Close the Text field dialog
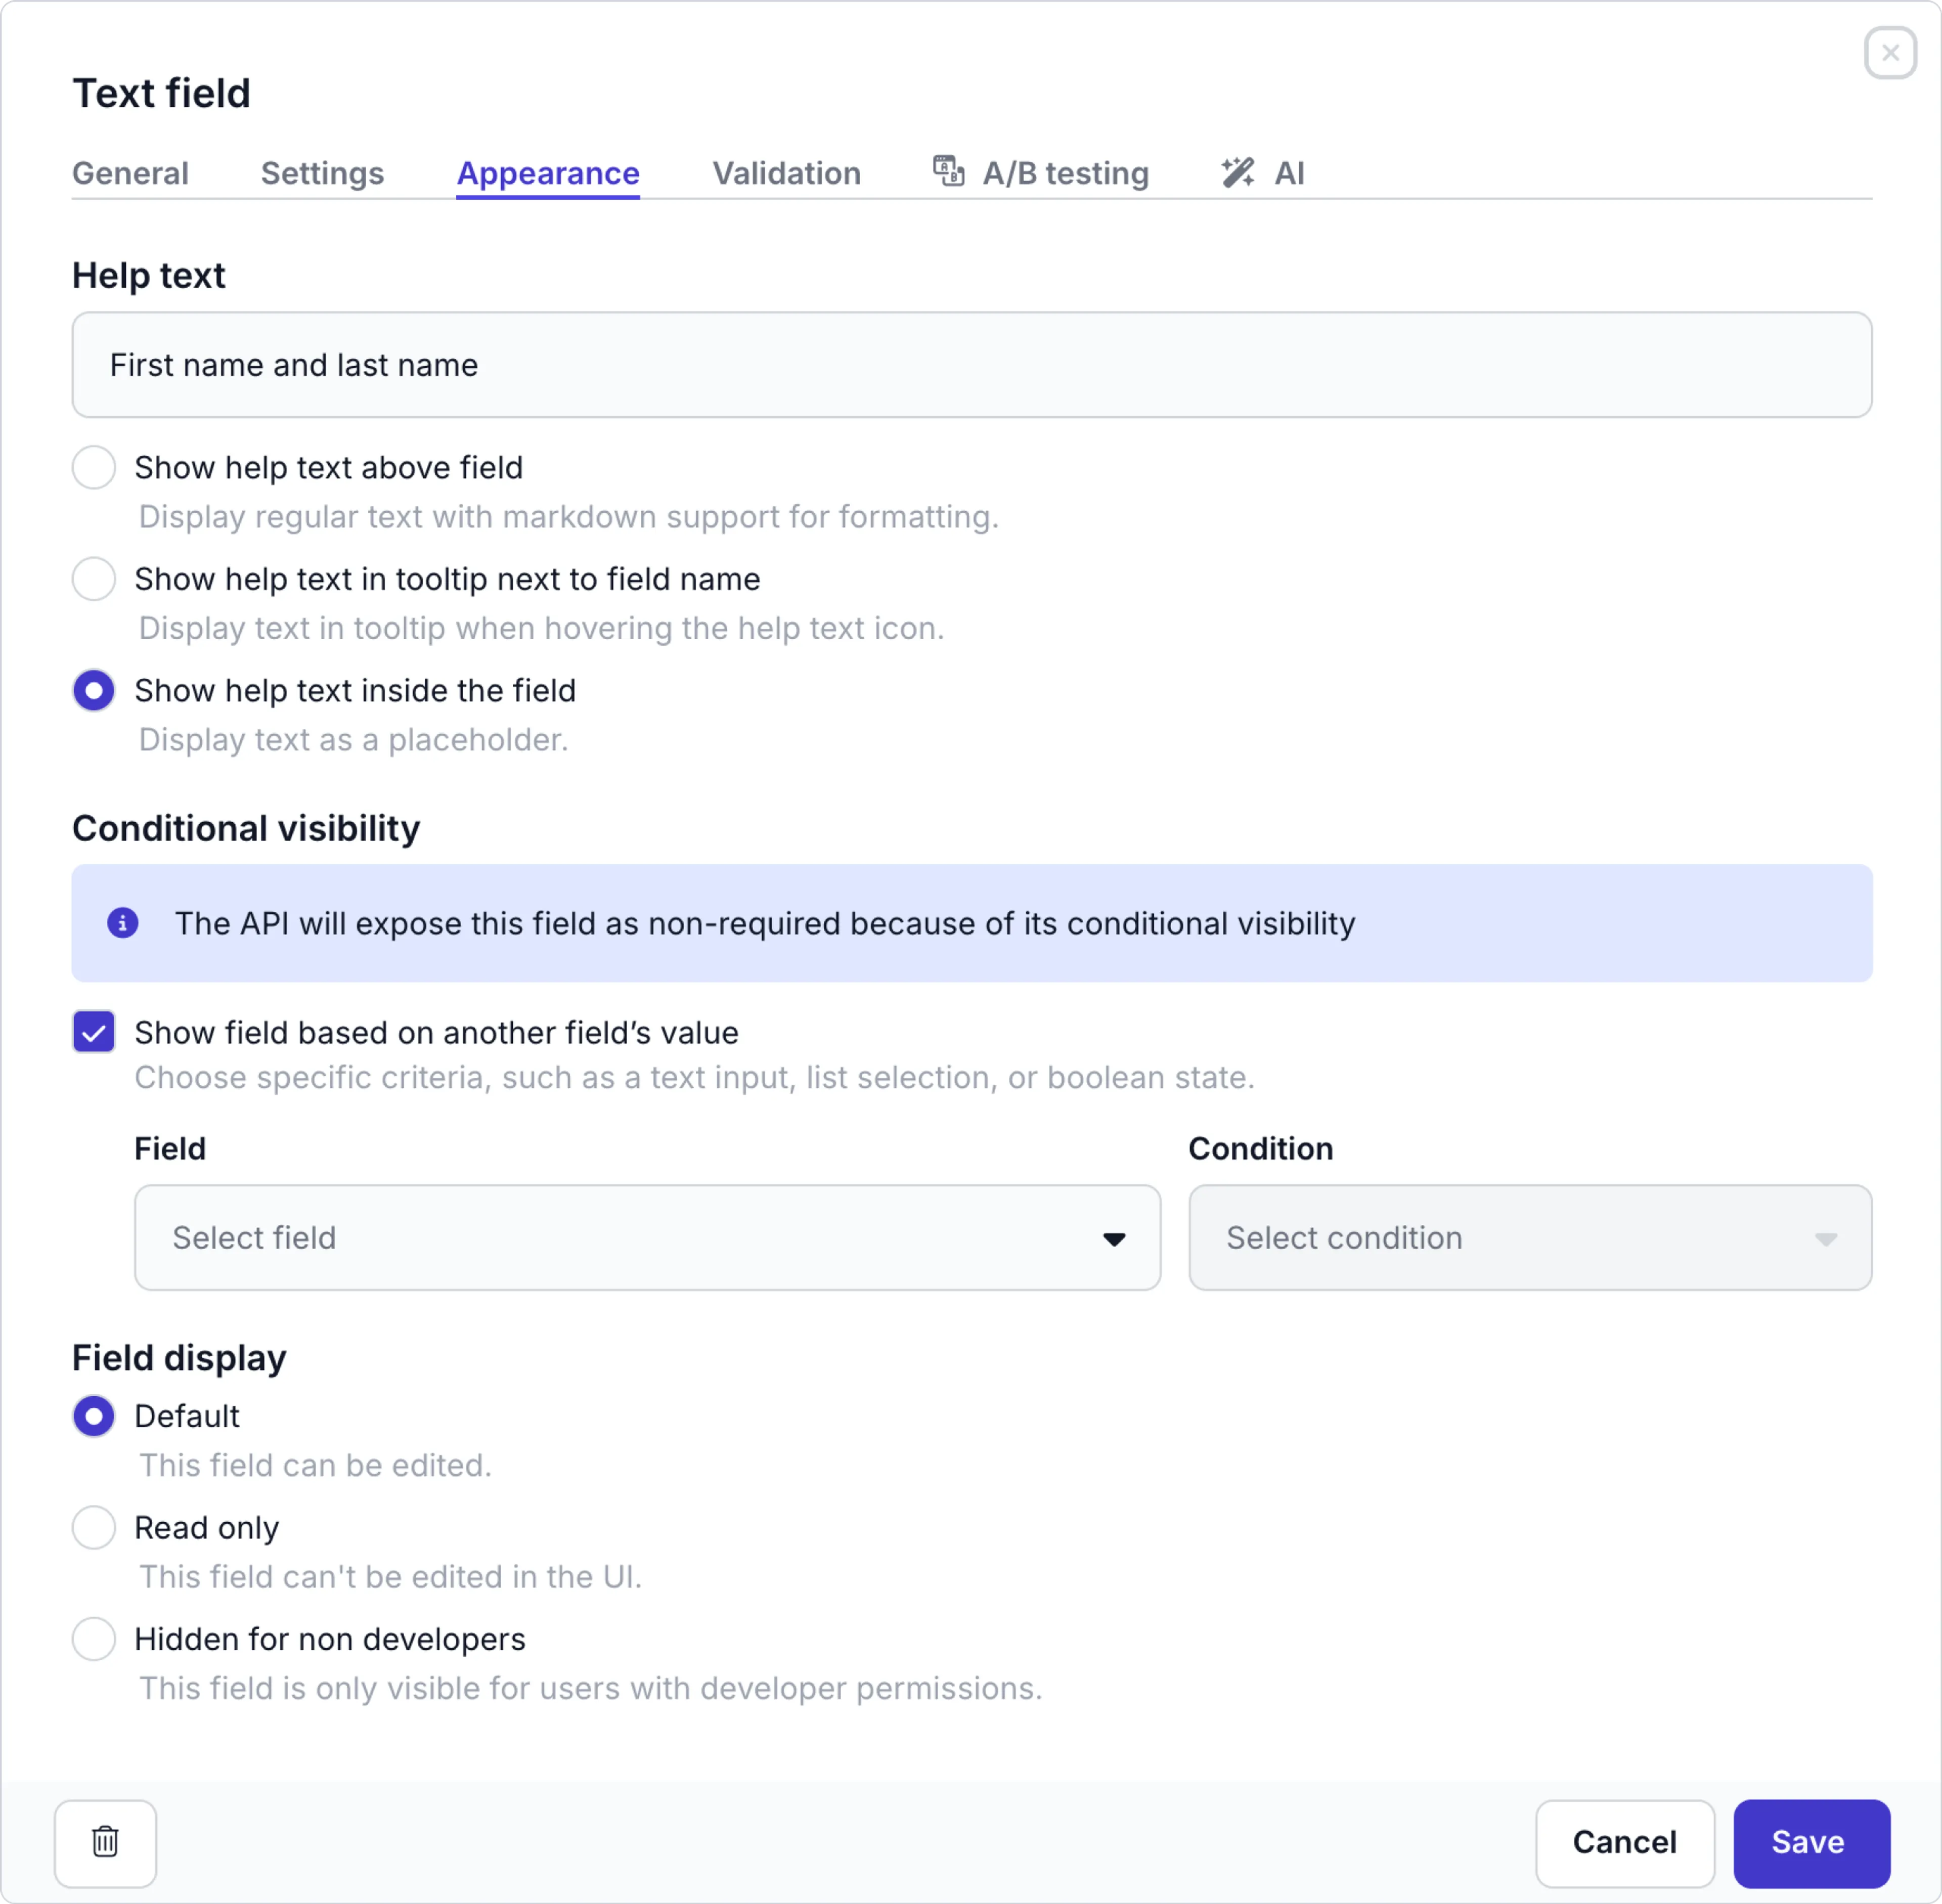Image resolution: width=1942 pixels, height=1904 pixels. 1890,53
